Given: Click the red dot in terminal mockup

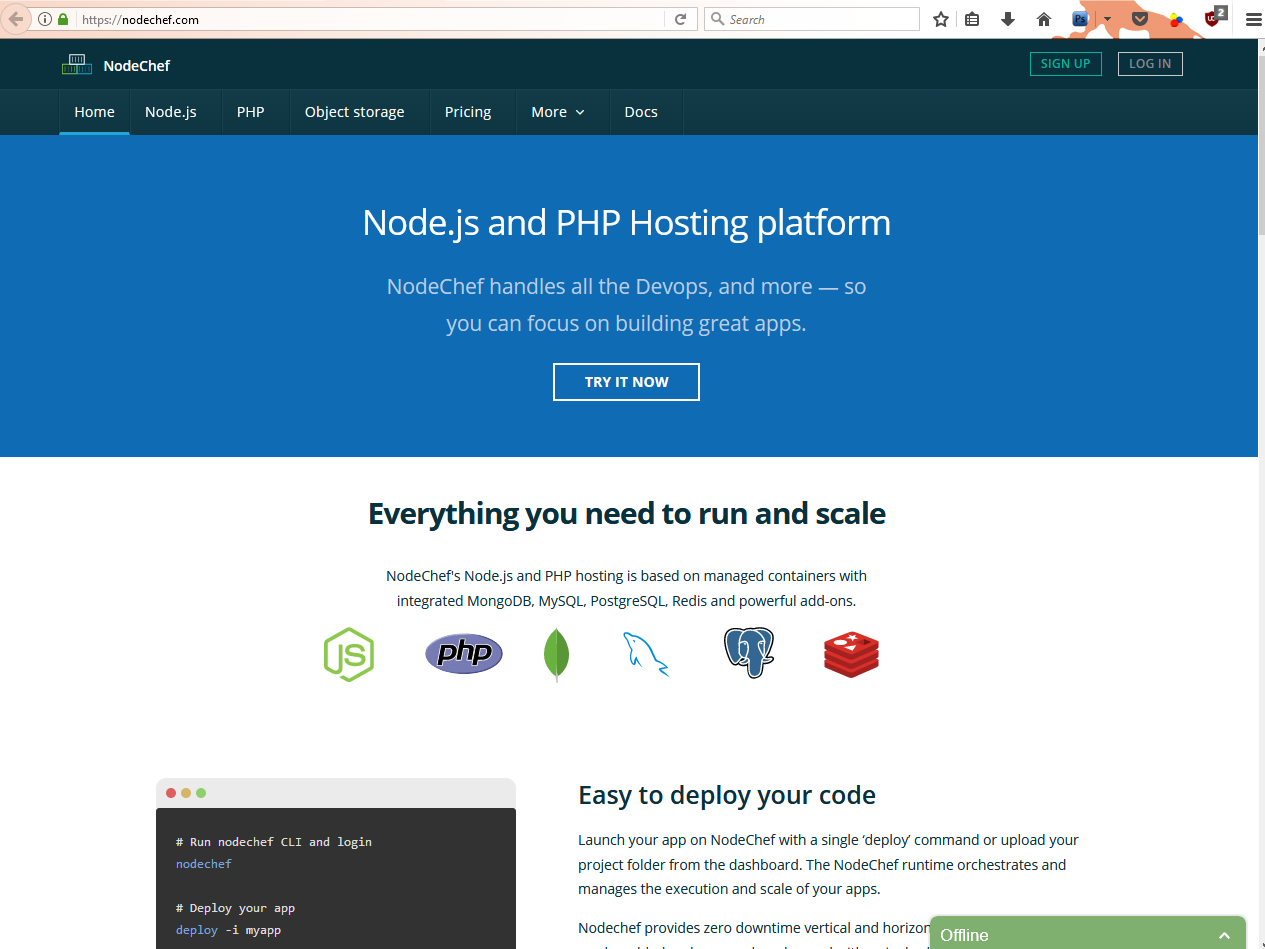Looking at the screenshot, I should (x=171, y=793).
